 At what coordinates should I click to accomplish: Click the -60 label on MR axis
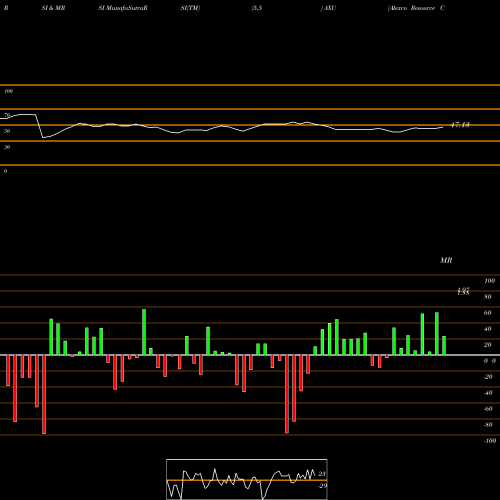coord(488,409)
